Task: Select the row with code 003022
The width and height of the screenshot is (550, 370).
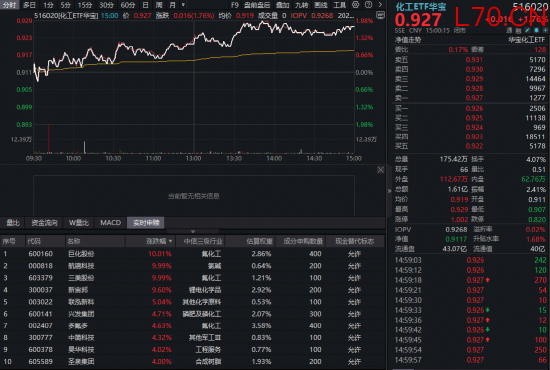Action: pos(192,302)
